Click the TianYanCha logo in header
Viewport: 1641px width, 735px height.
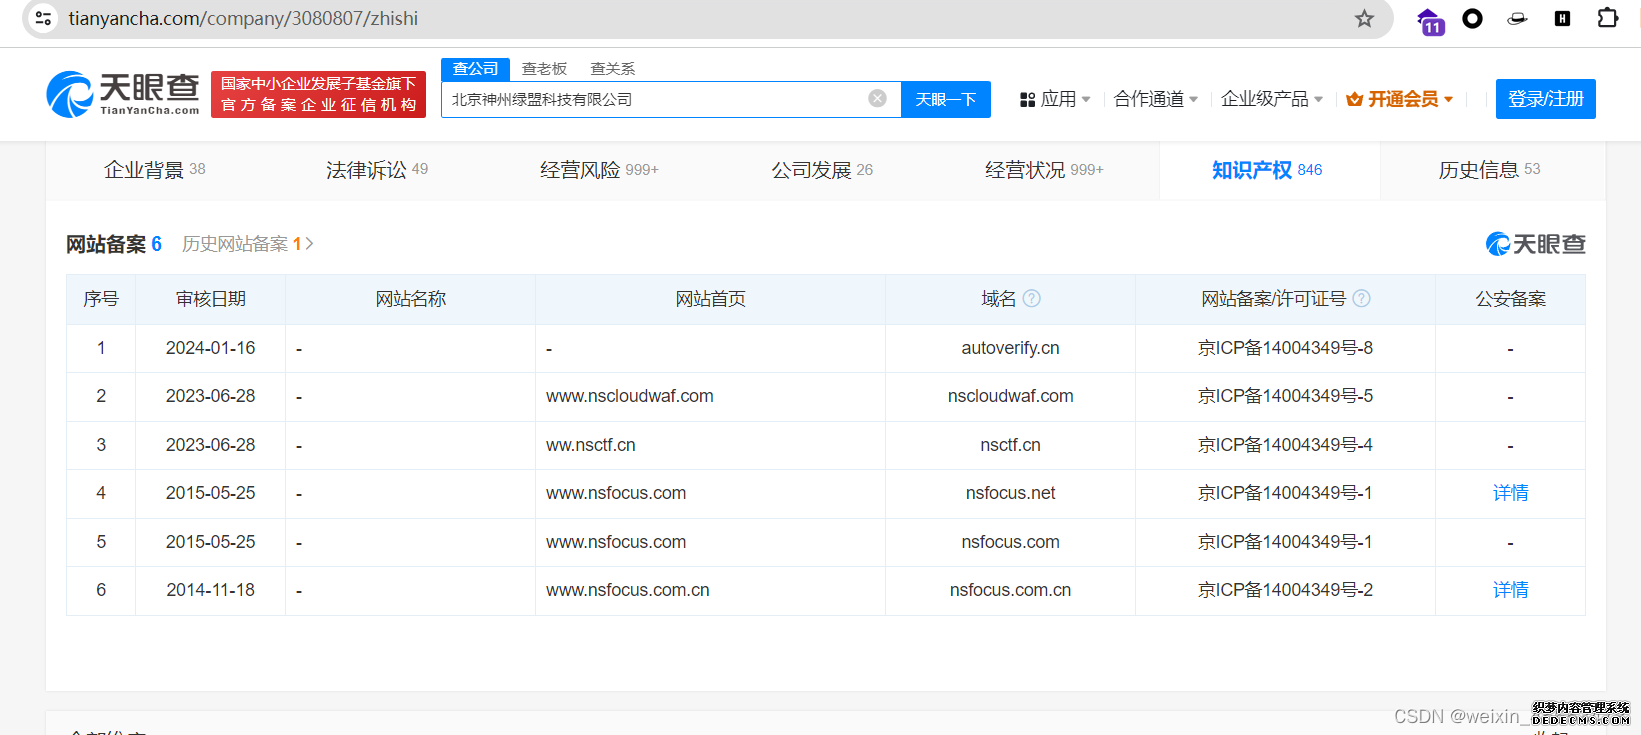[123, 94]
